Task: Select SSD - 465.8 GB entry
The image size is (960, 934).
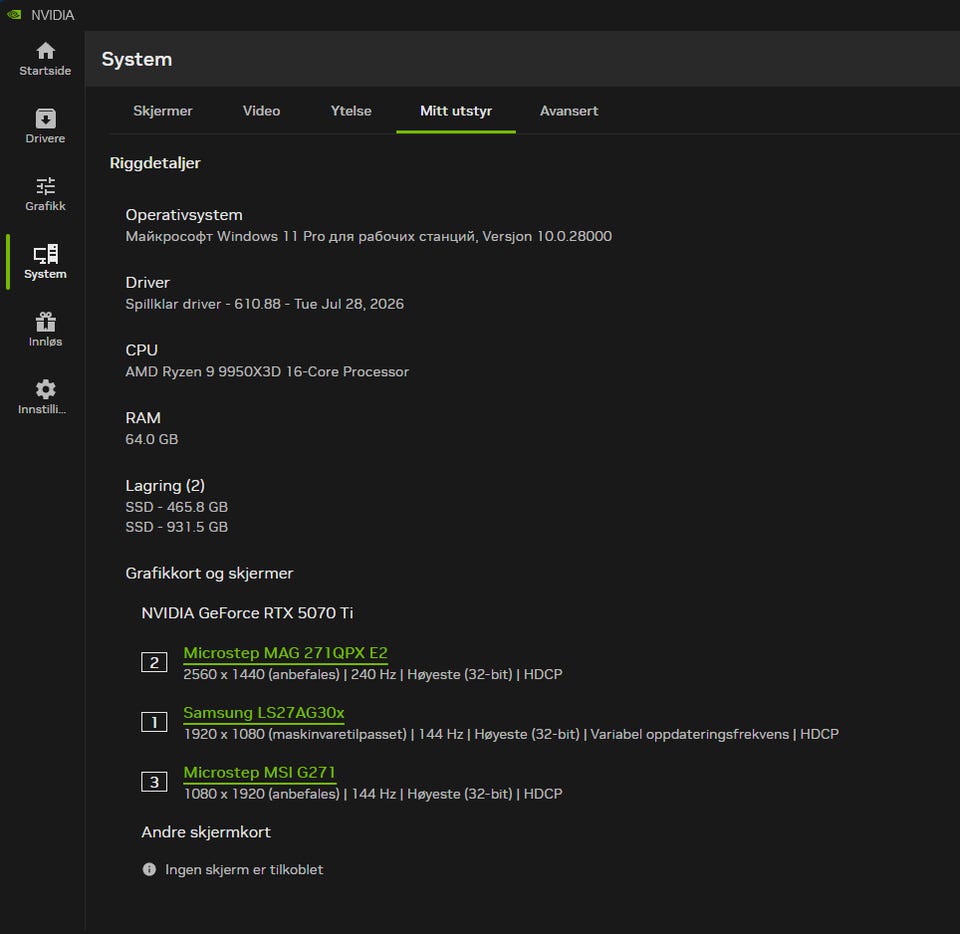Action: [176, 507]
